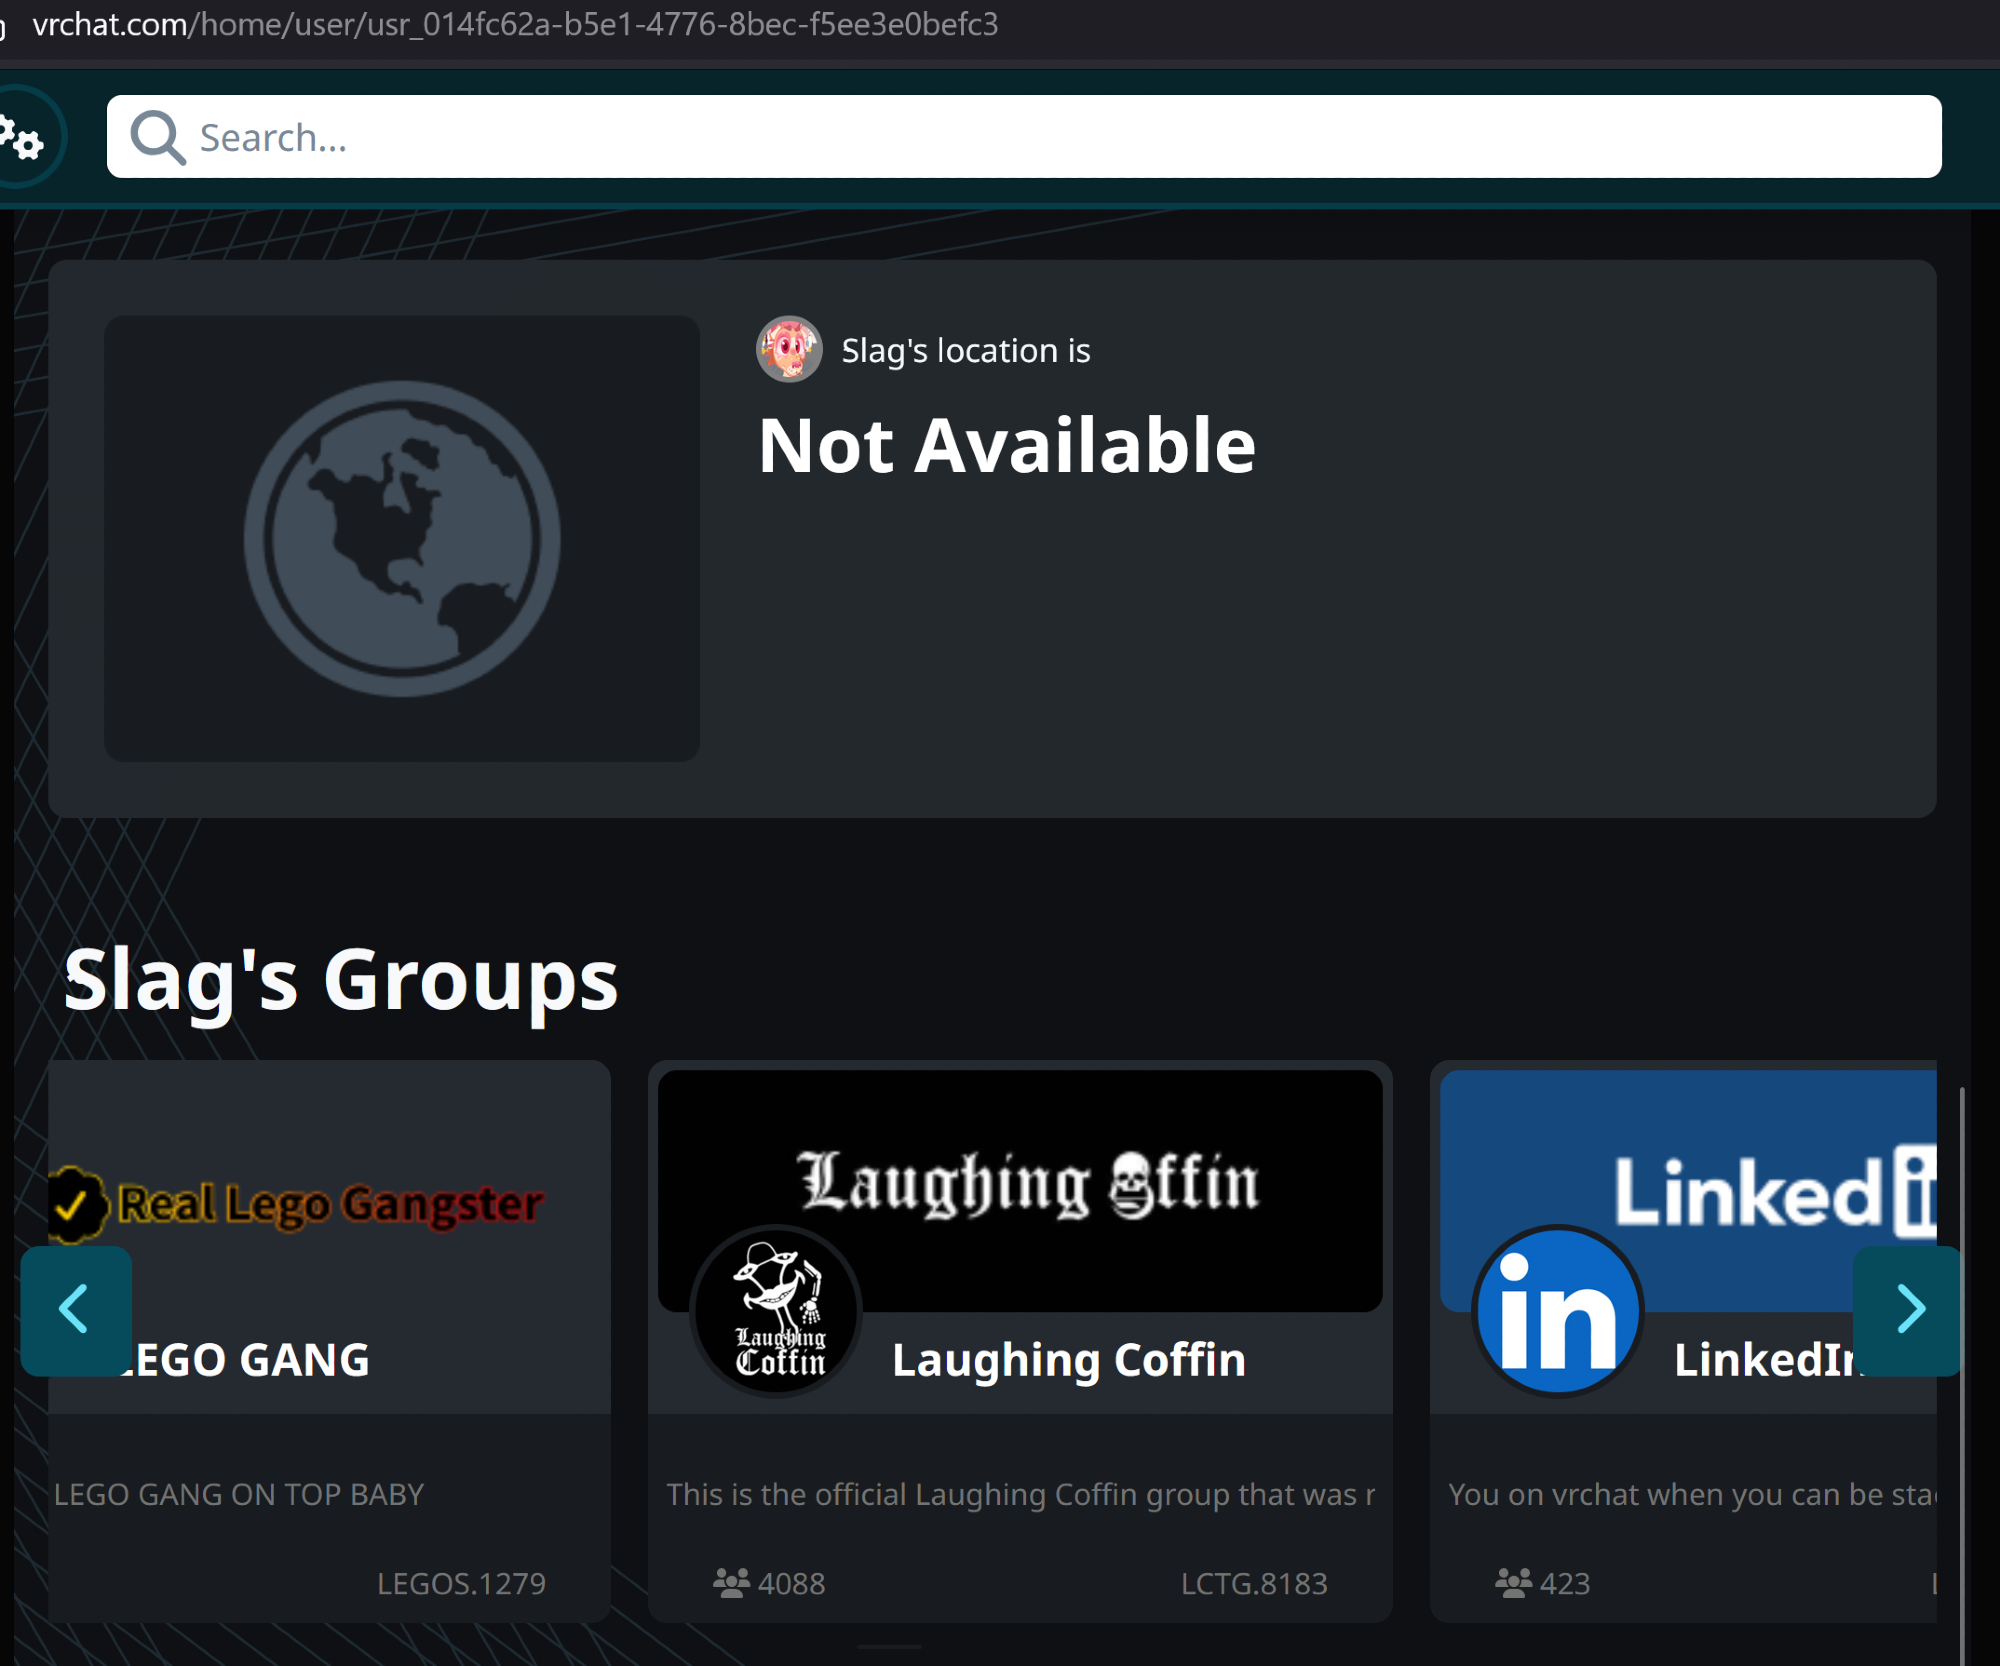Click Slag's round avatar icon
2000x1666 pixels.
click(789, 350)
